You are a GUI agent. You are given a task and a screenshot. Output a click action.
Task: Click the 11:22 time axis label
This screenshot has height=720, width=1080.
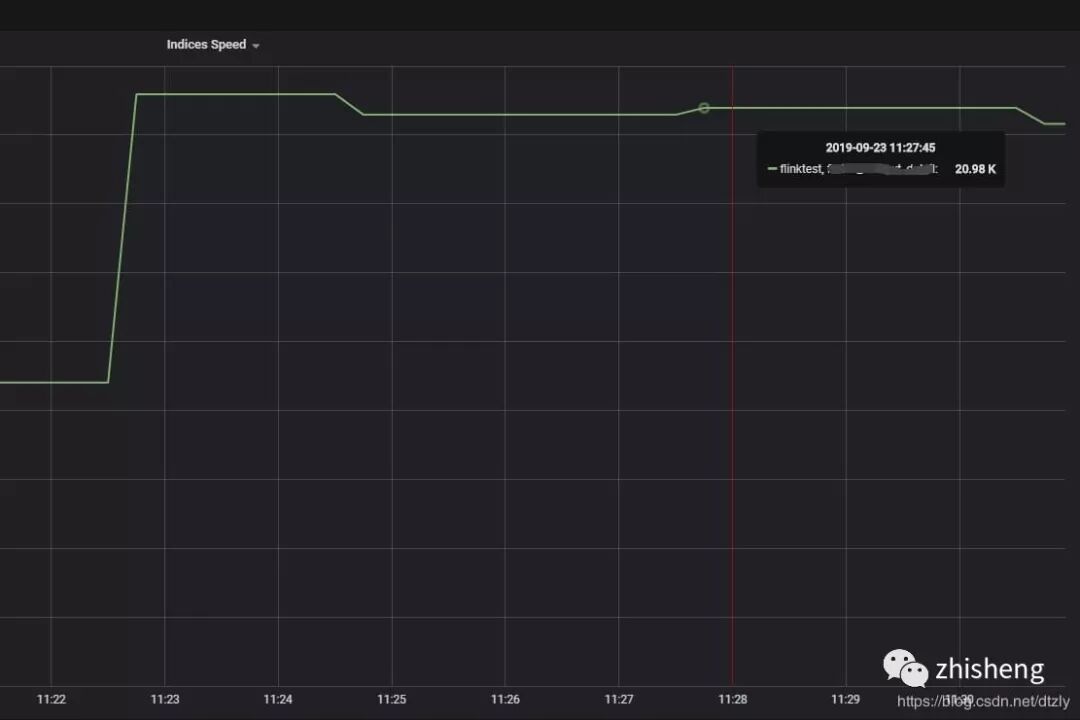[x=51, y=699]
